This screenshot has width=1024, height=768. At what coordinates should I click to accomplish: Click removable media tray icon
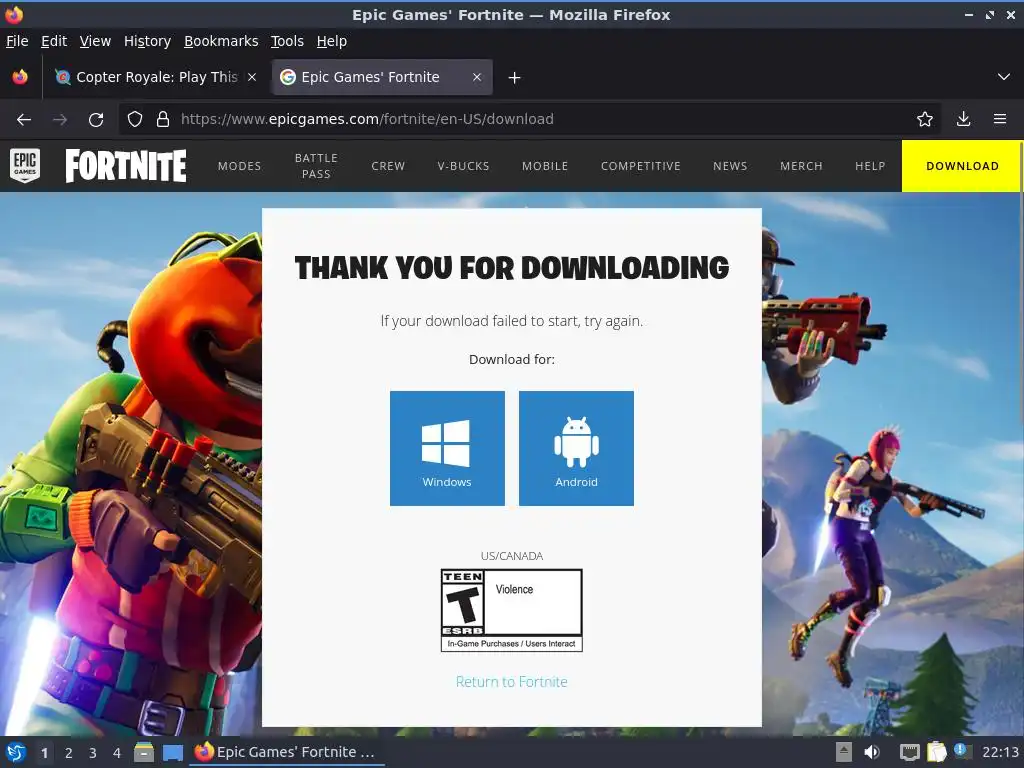(844, 752)
